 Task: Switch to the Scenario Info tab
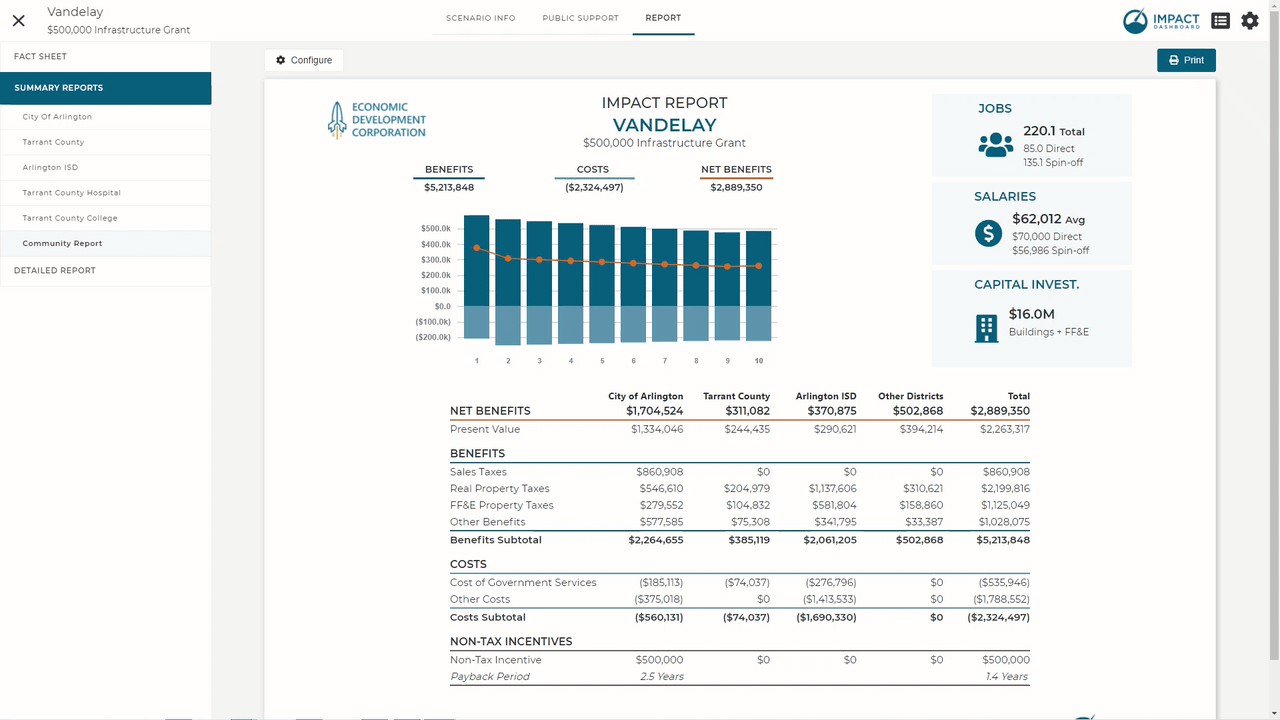(481, 18)
